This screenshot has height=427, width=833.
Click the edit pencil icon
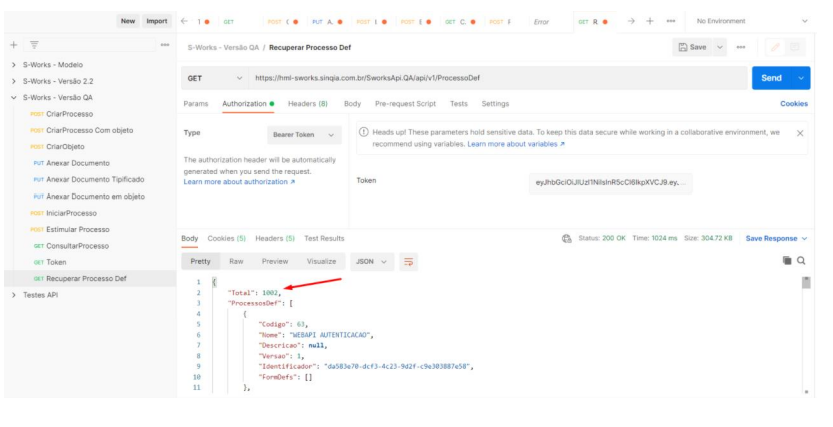click(x=775, y=47)
